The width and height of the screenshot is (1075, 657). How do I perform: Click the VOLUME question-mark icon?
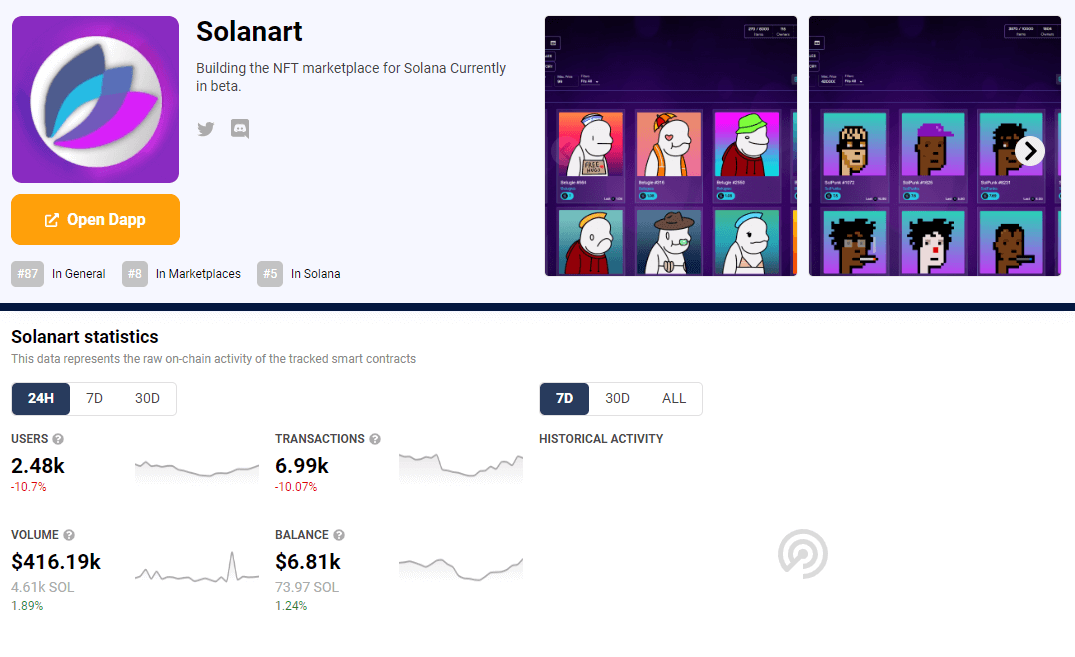pos(68,534)
